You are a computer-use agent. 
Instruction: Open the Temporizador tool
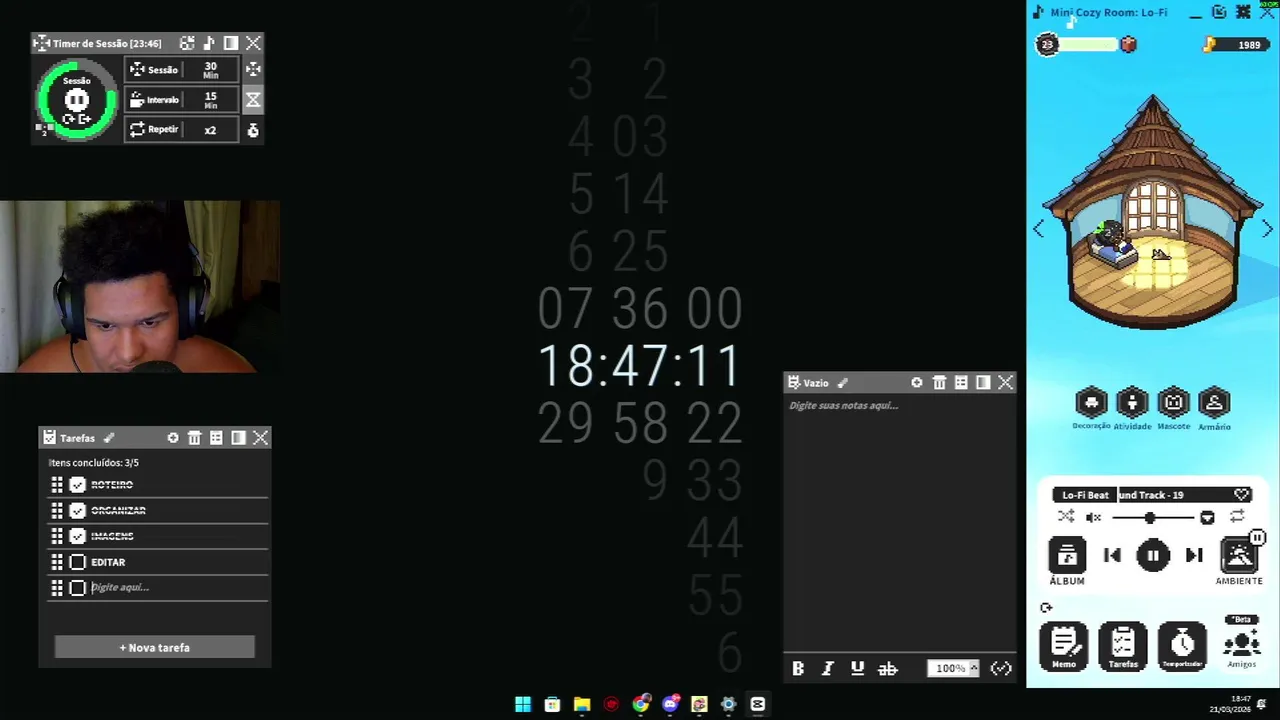[x=1182, y=646]
